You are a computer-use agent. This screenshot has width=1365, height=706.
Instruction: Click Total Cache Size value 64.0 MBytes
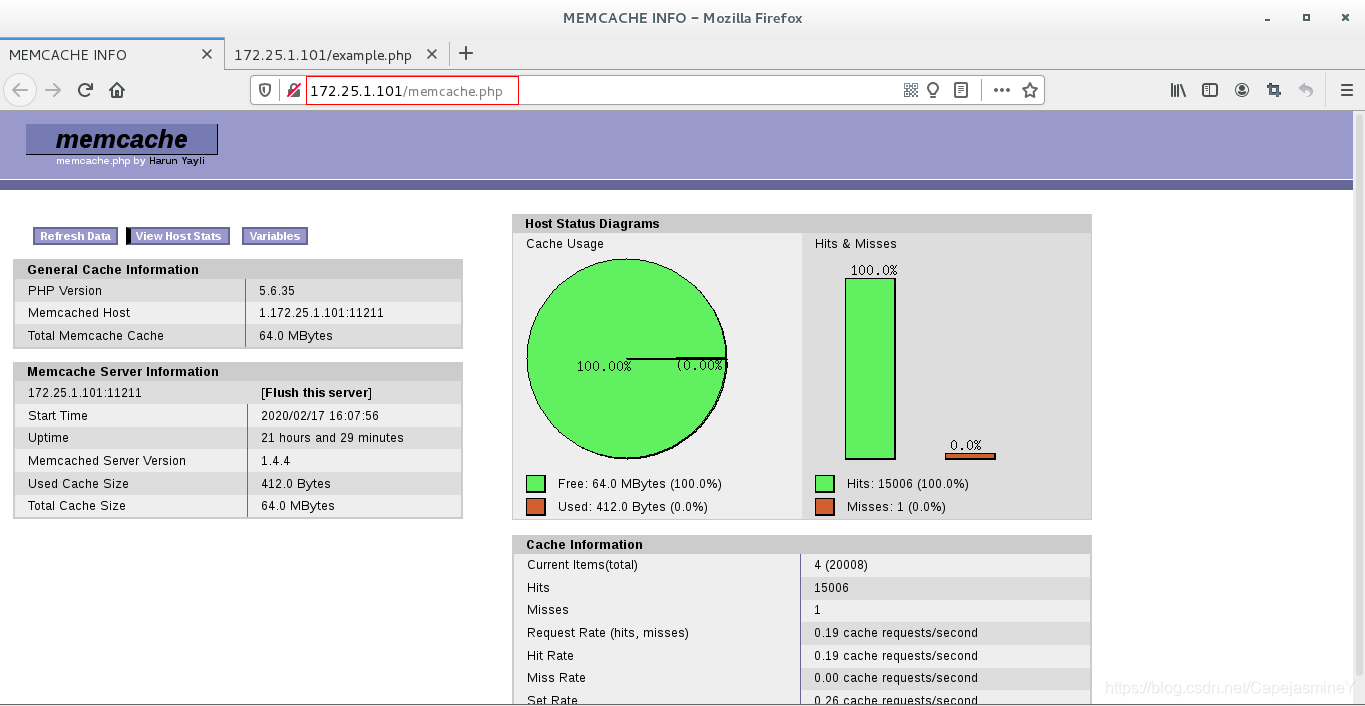(x=298, y=506)
